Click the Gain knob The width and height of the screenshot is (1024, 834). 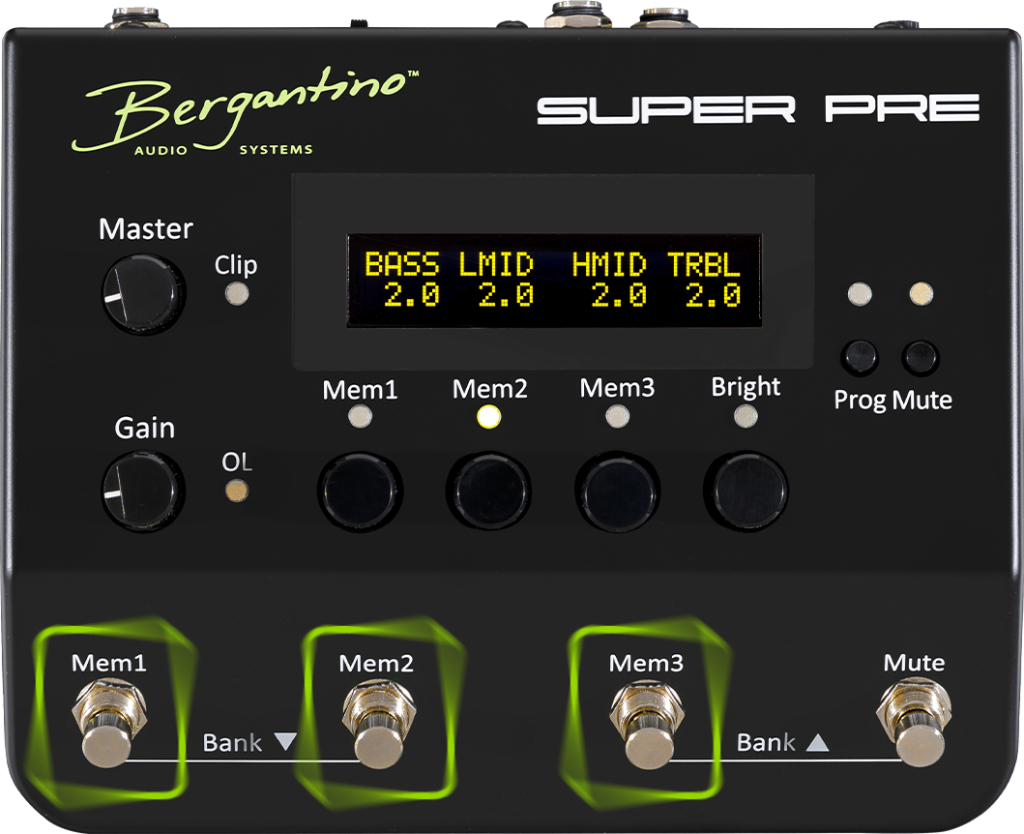point(143,492)
